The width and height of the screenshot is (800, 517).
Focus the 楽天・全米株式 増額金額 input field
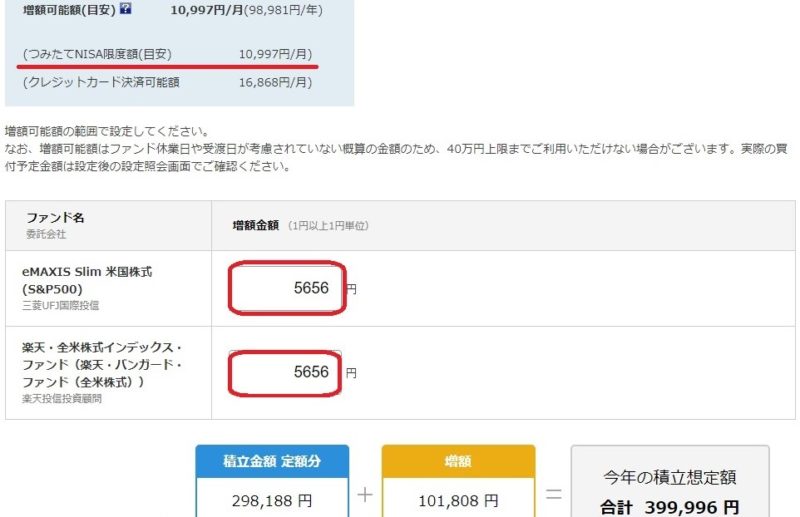(x=285, y=372)
